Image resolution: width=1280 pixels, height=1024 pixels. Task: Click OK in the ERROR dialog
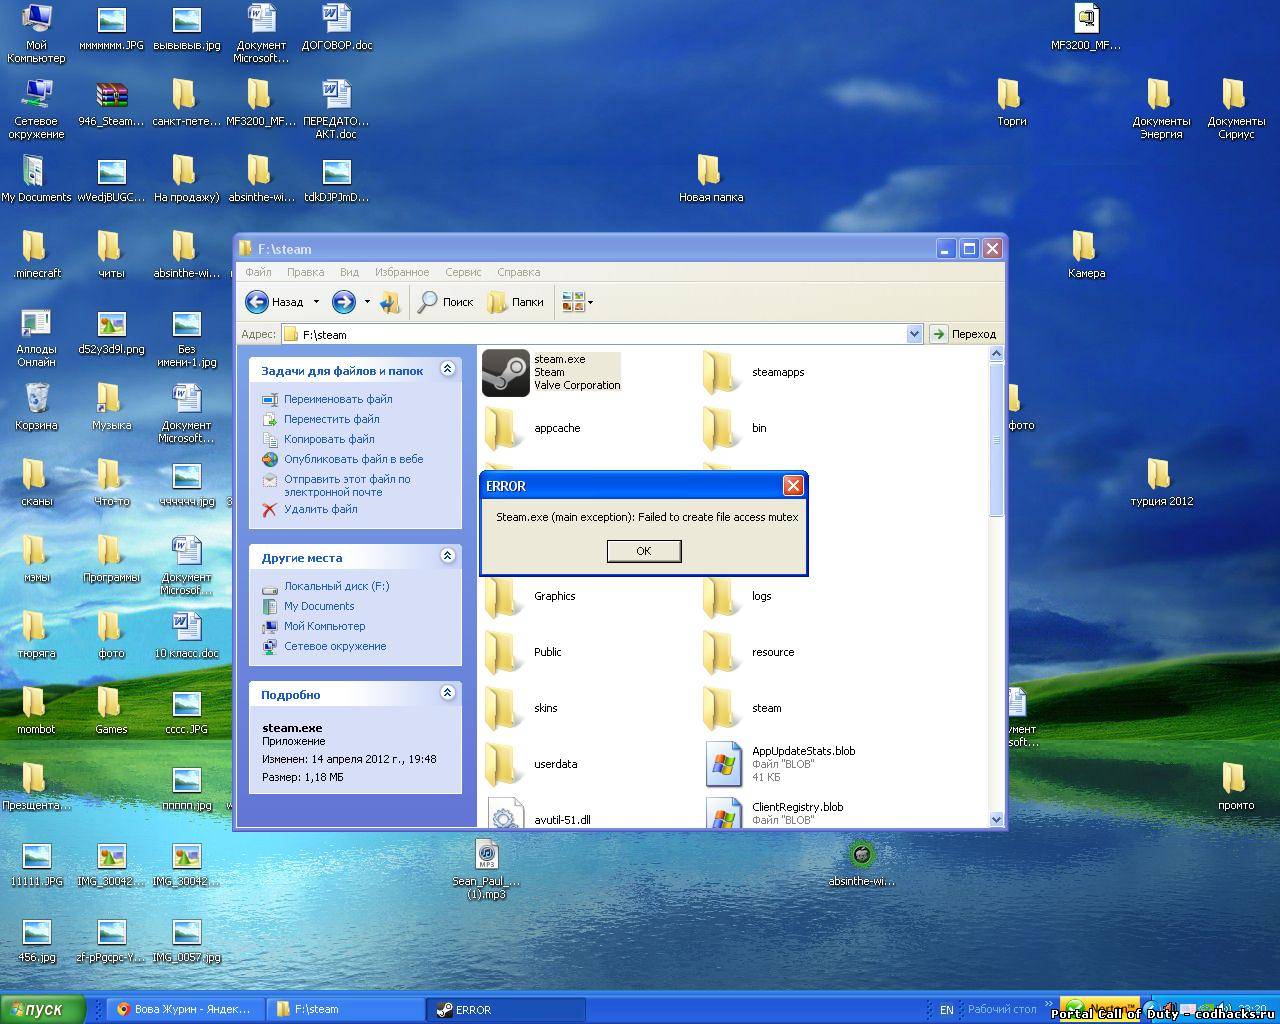(x=644, y=551)
